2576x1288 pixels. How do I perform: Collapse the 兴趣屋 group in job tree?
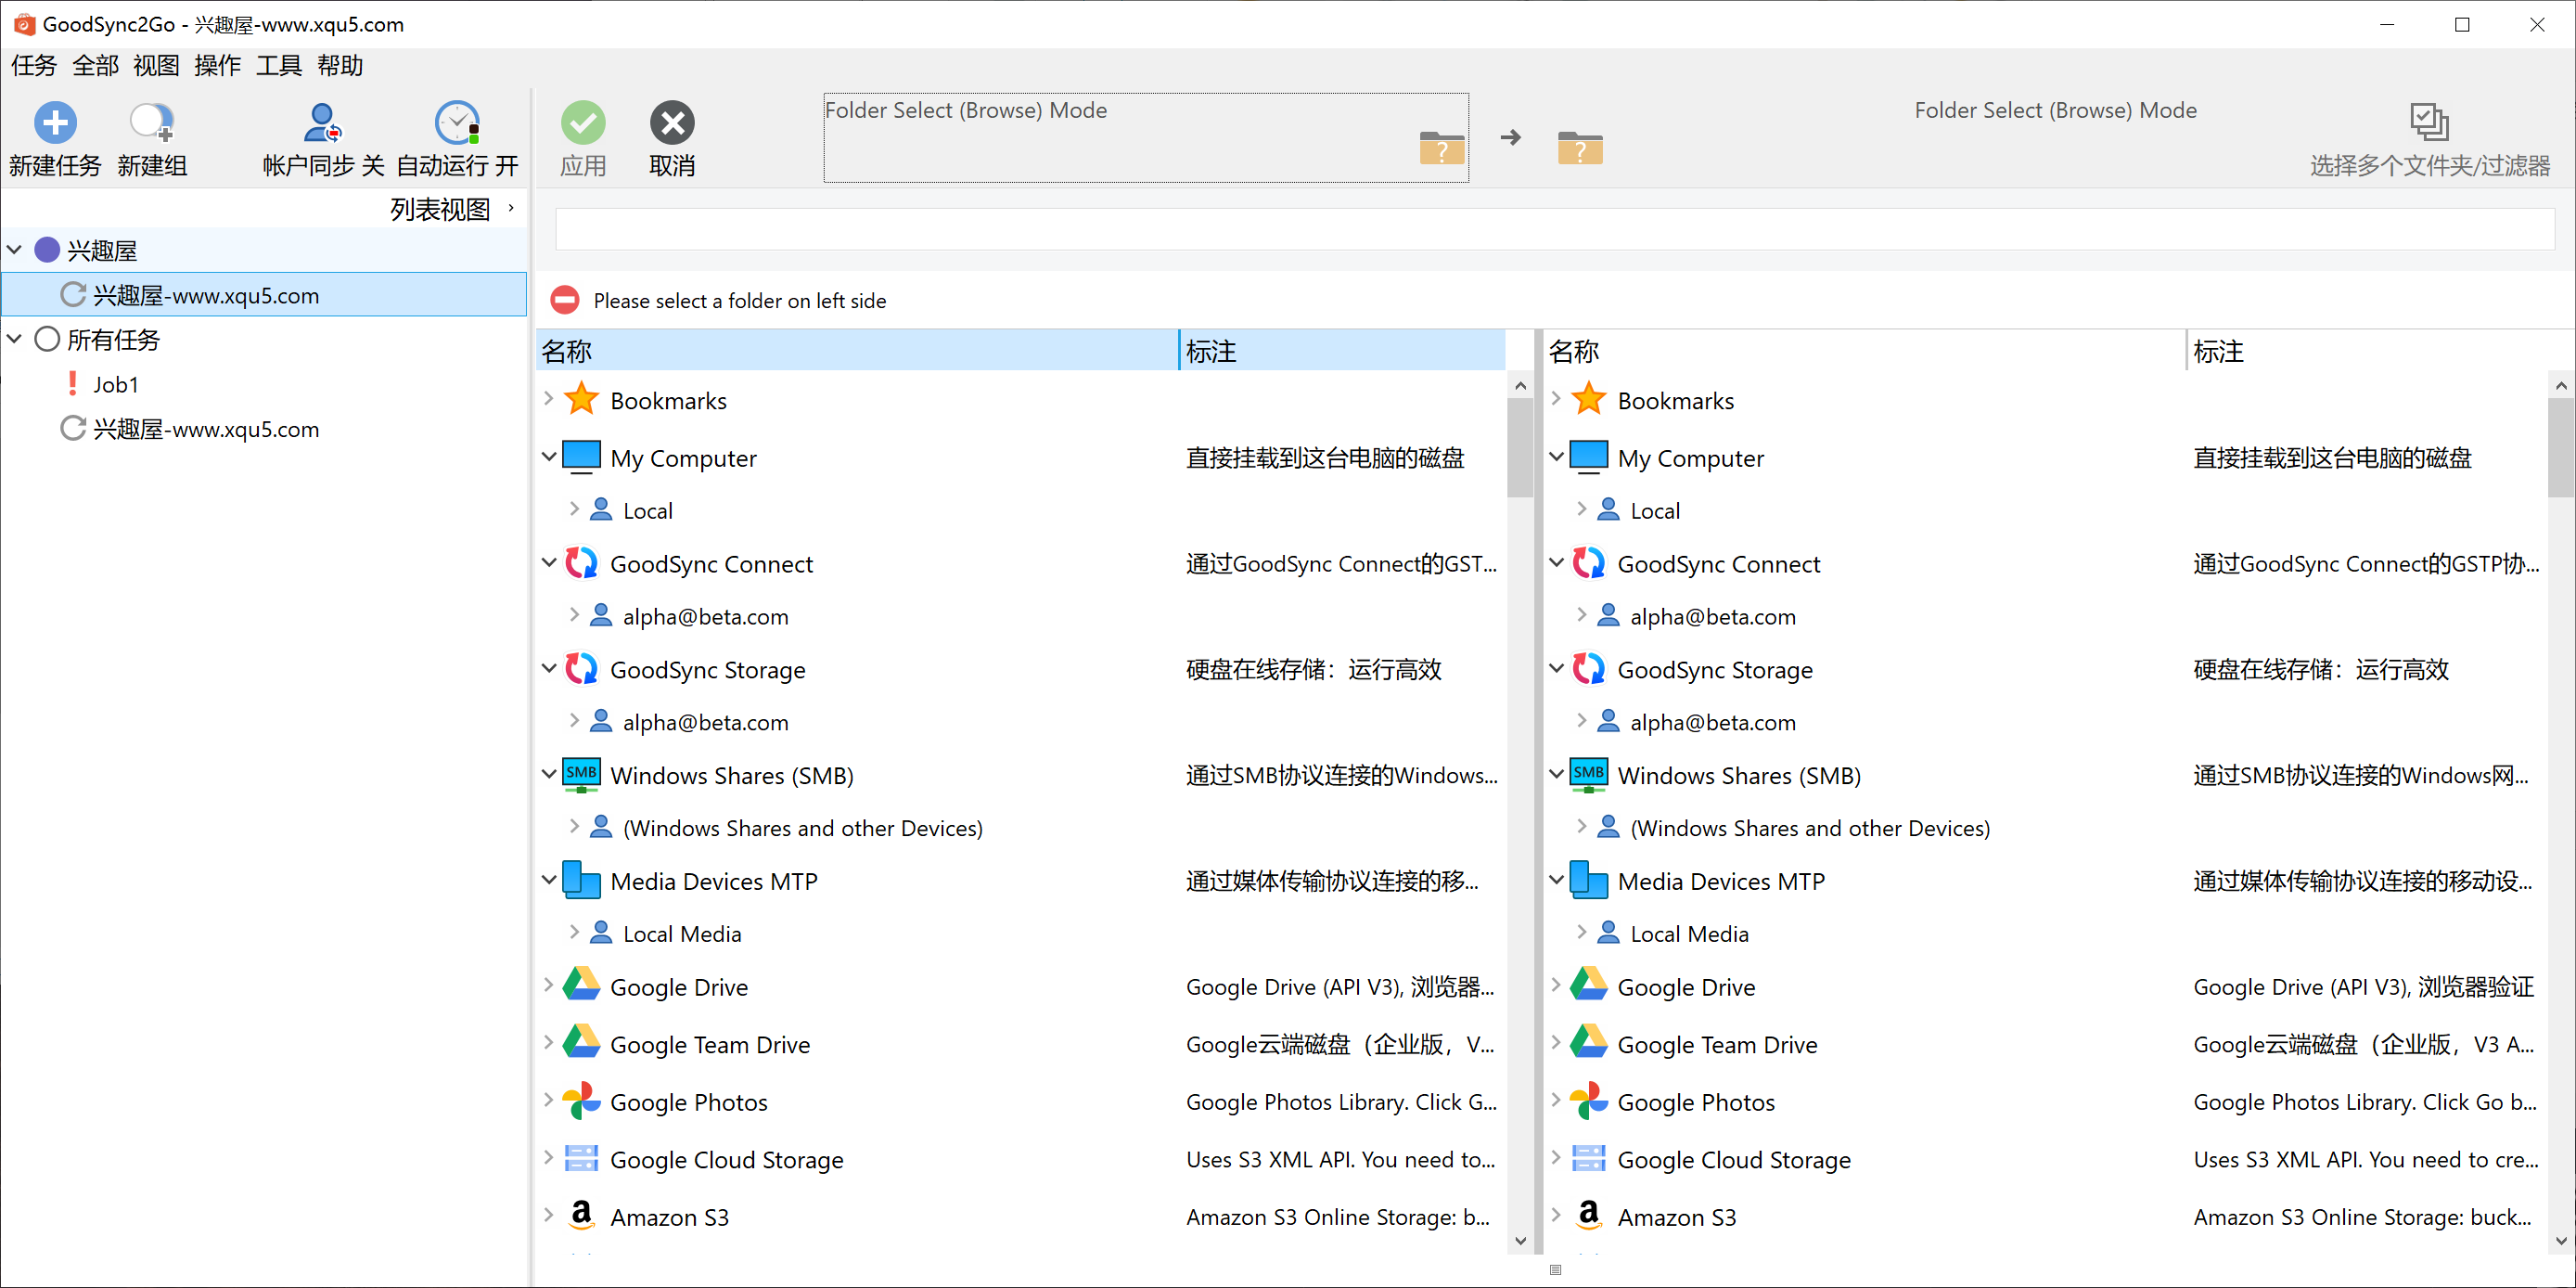(15, 249)
